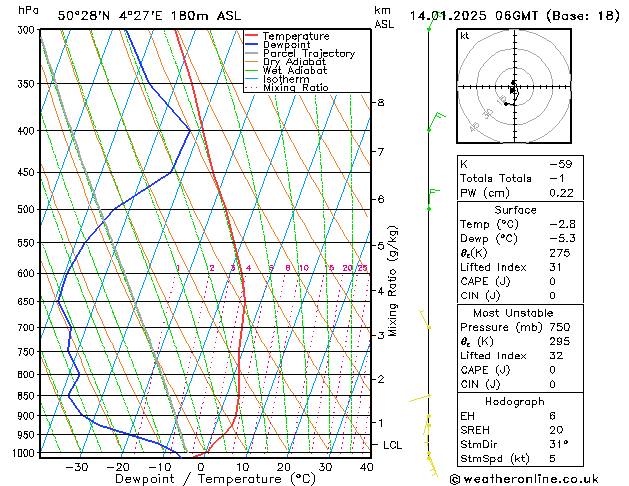
Task: Select the Isotherm legend entry
Action: pyautogui.click(x=289, y=79)
